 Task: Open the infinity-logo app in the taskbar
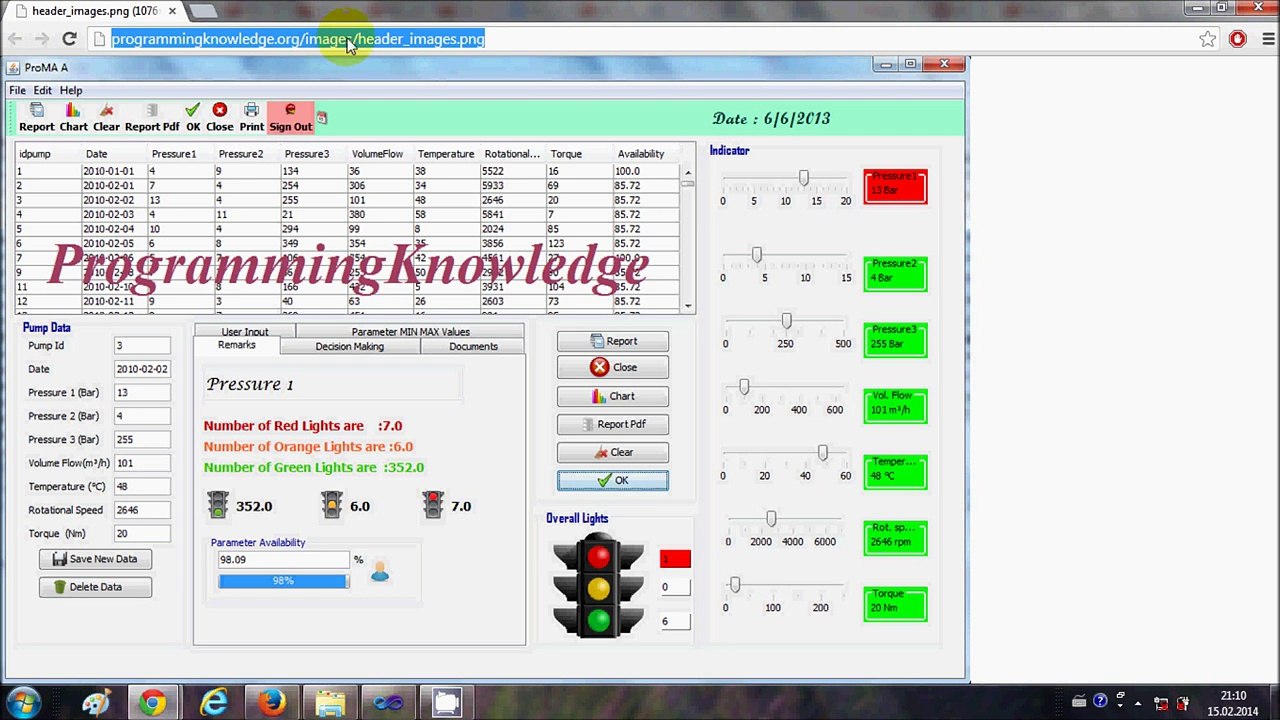[x=387, y=703]
